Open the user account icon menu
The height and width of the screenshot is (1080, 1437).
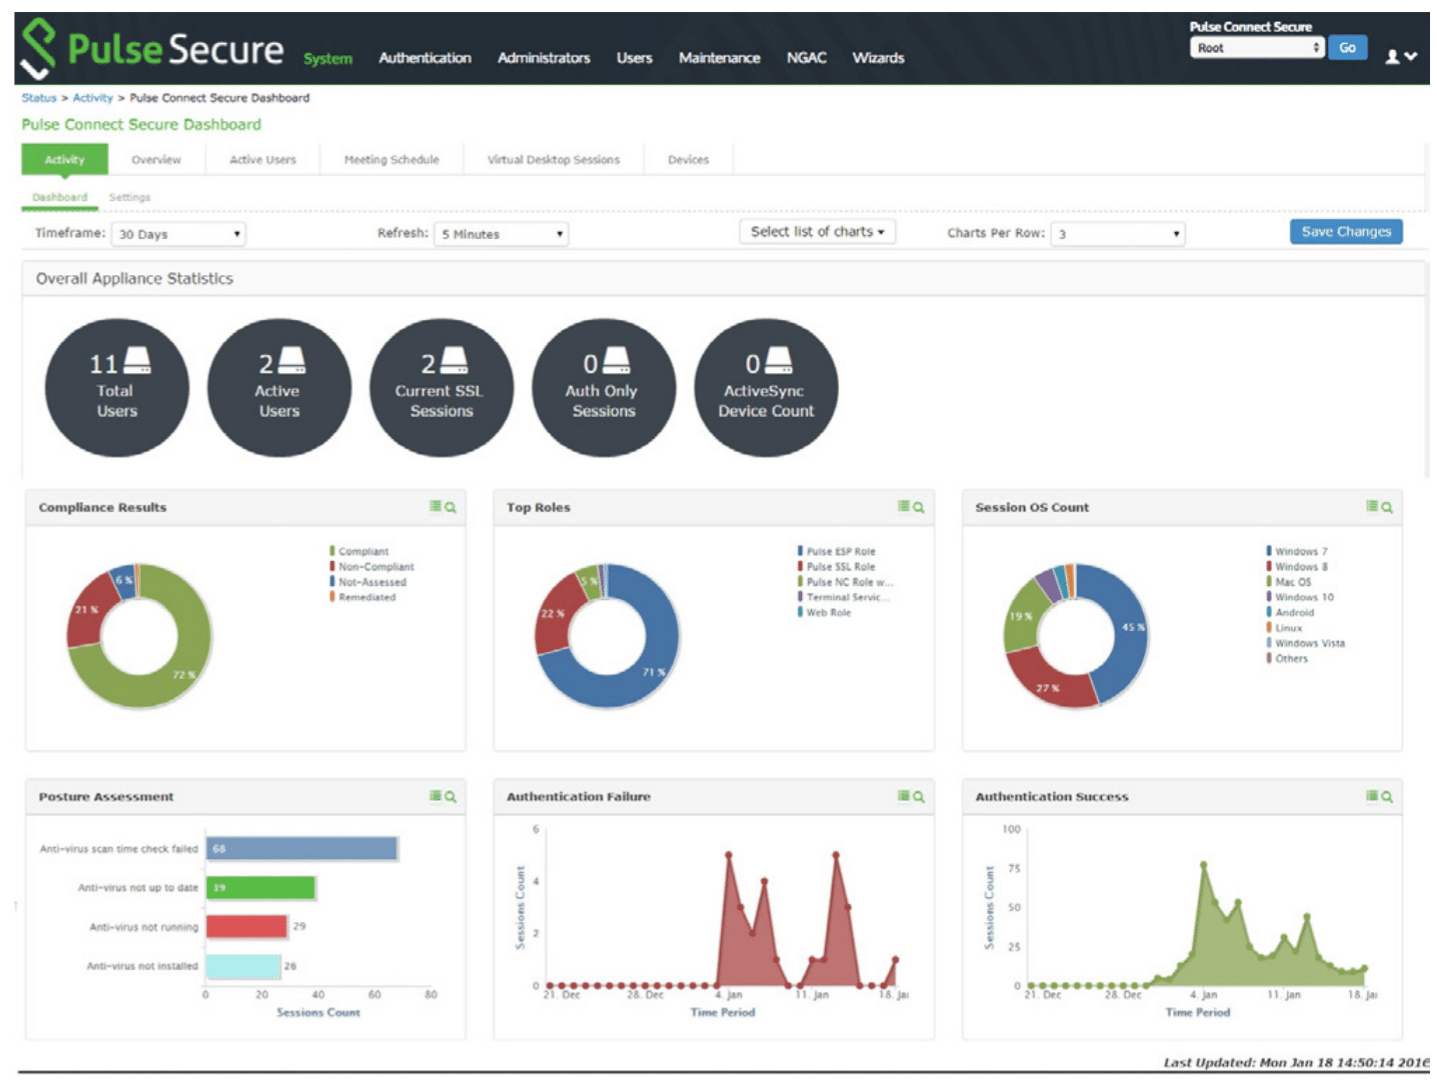click(1399, 57)
